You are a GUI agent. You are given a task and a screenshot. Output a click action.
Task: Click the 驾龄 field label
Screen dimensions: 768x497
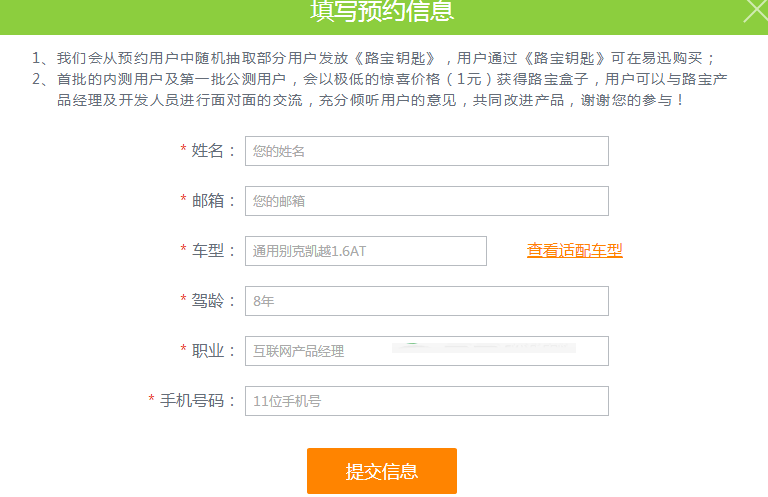tap(213, 301)
